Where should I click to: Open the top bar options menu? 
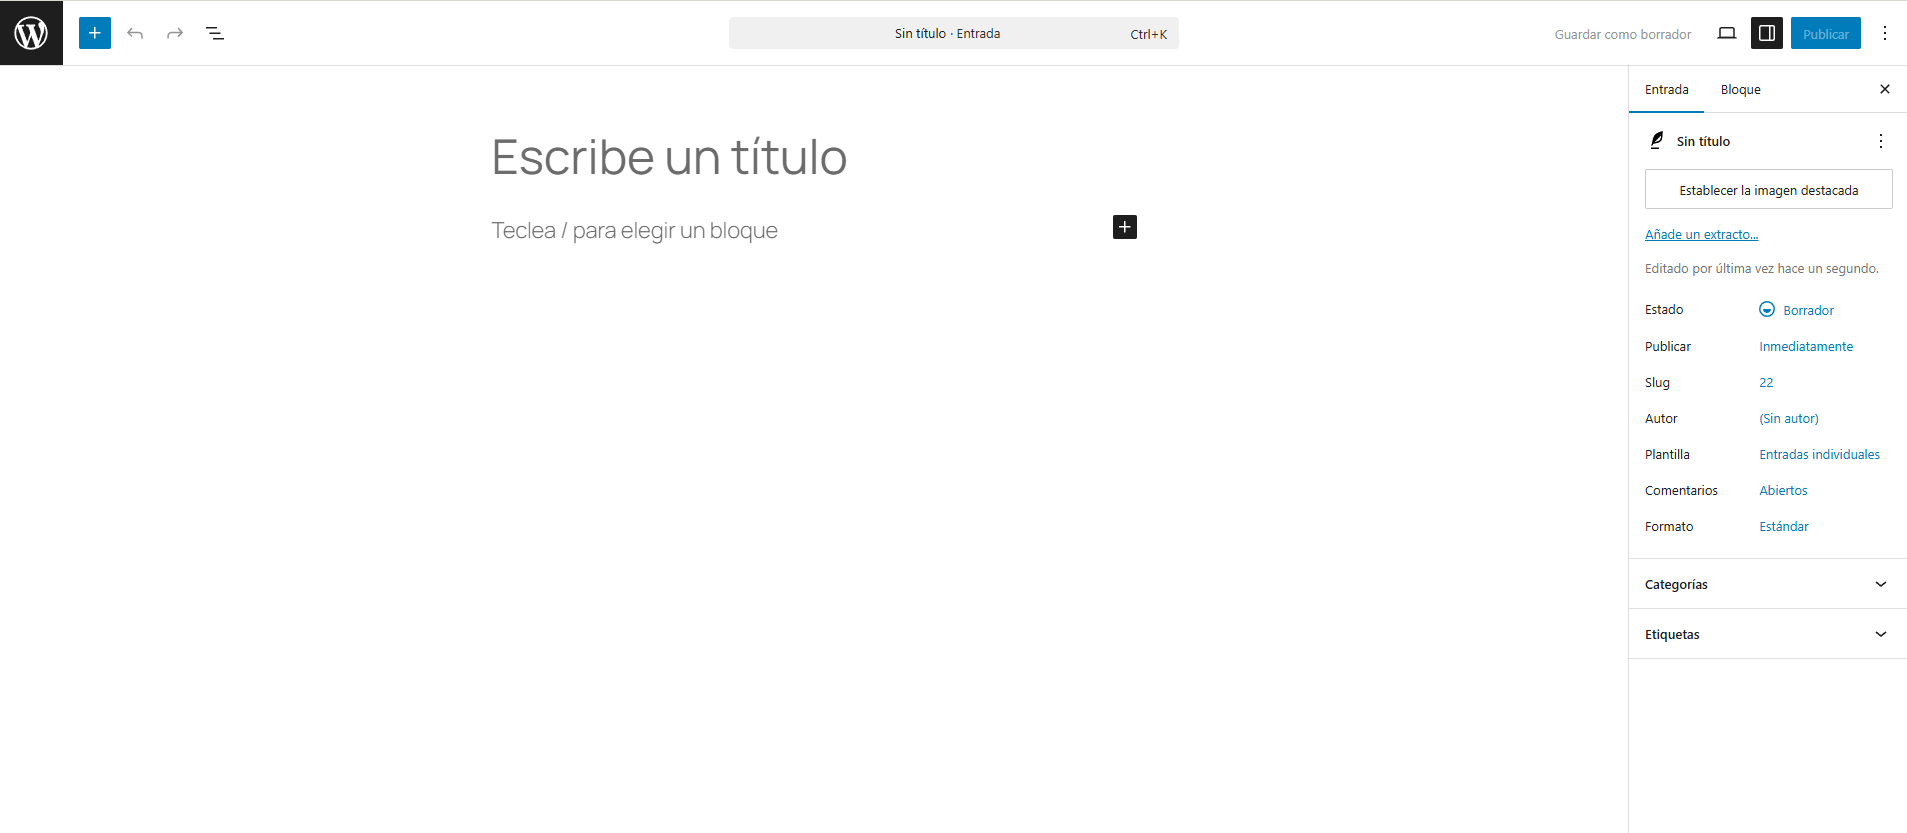click(1884, 33)
